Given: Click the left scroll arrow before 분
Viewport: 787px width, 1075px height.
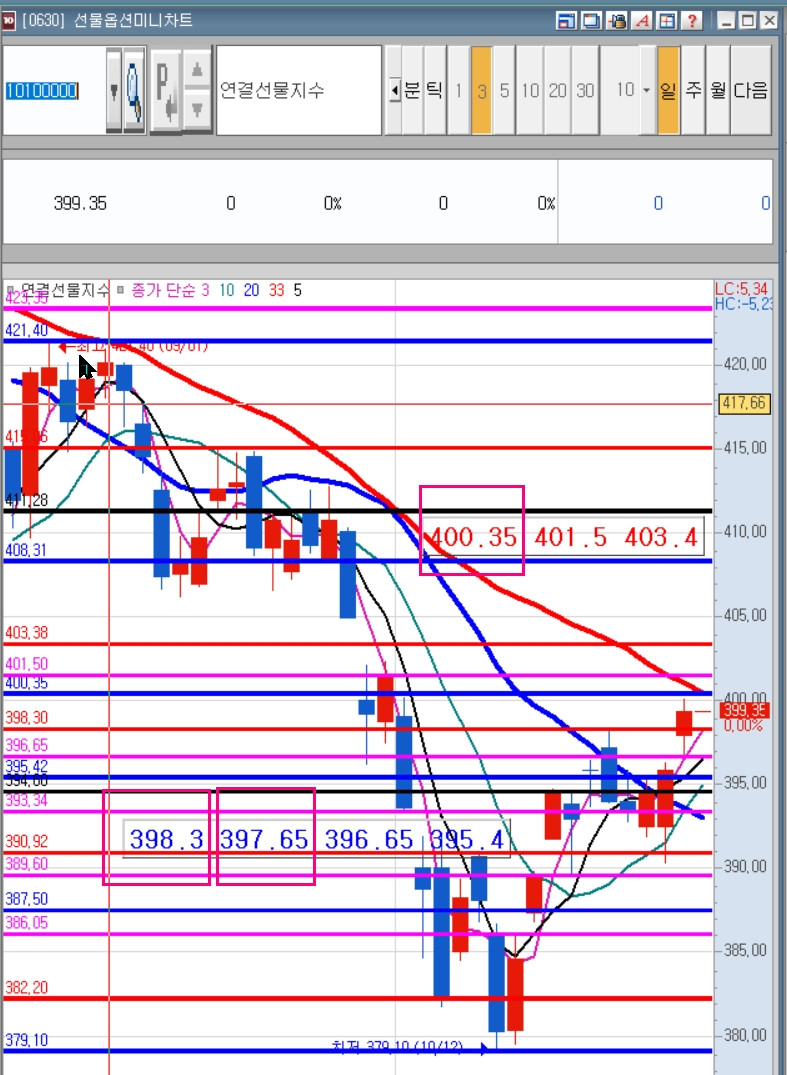Looking at the screenshot, I should [x=394, y=90].
